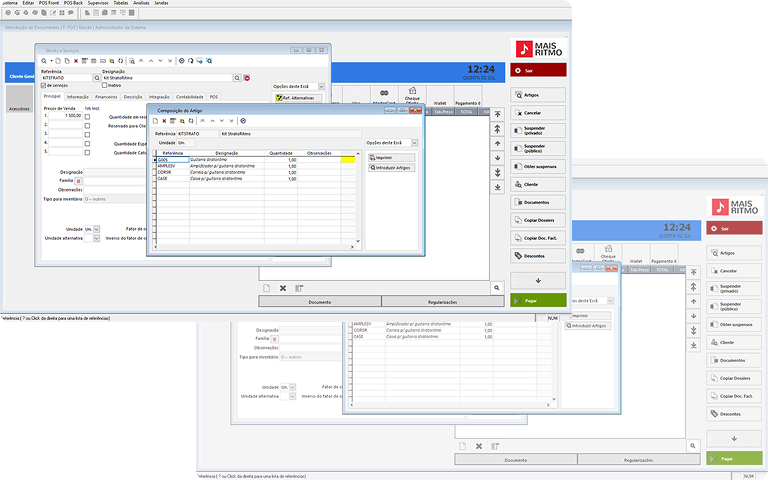Click the scroll-to-top arrow beside the document grid
Viewport: 768px width, 480px height.
(x=497, y=115)
